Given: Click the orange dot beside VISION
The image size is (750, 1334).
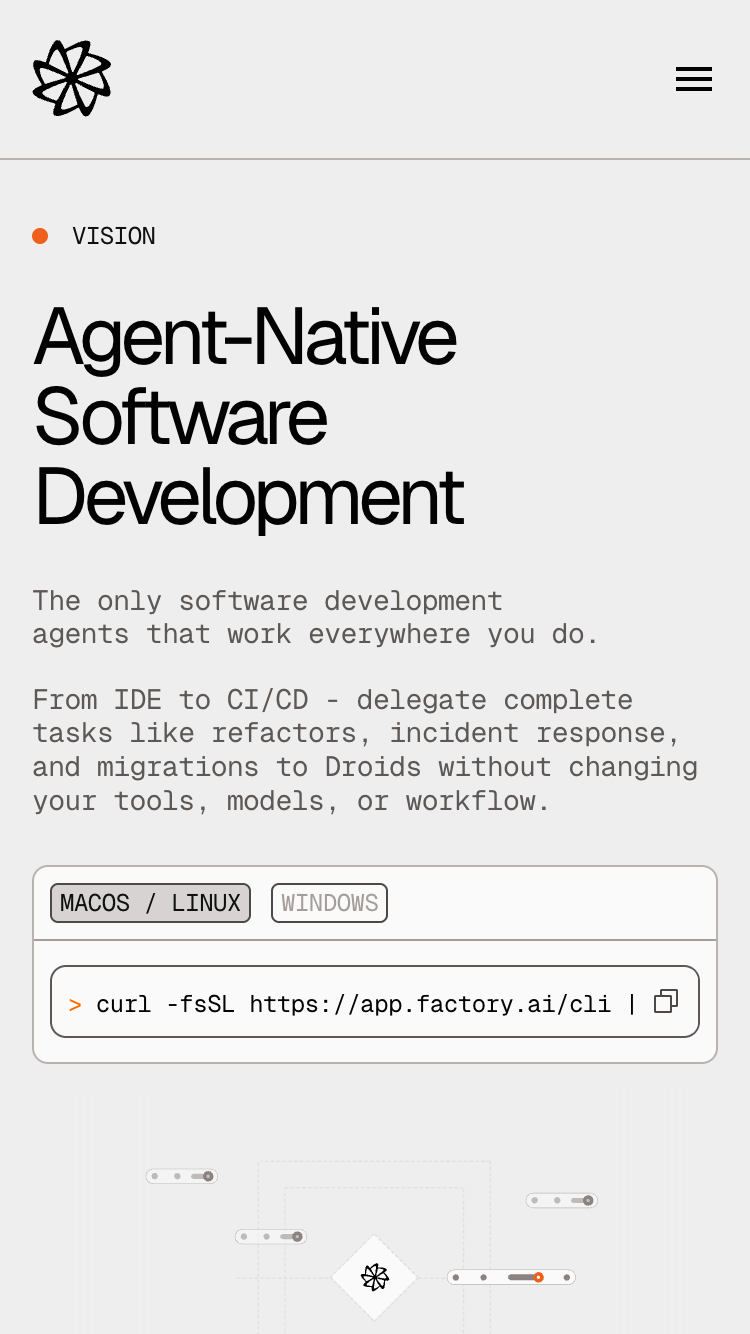Looking at the screenshot, I should click(x=40, y=236).
